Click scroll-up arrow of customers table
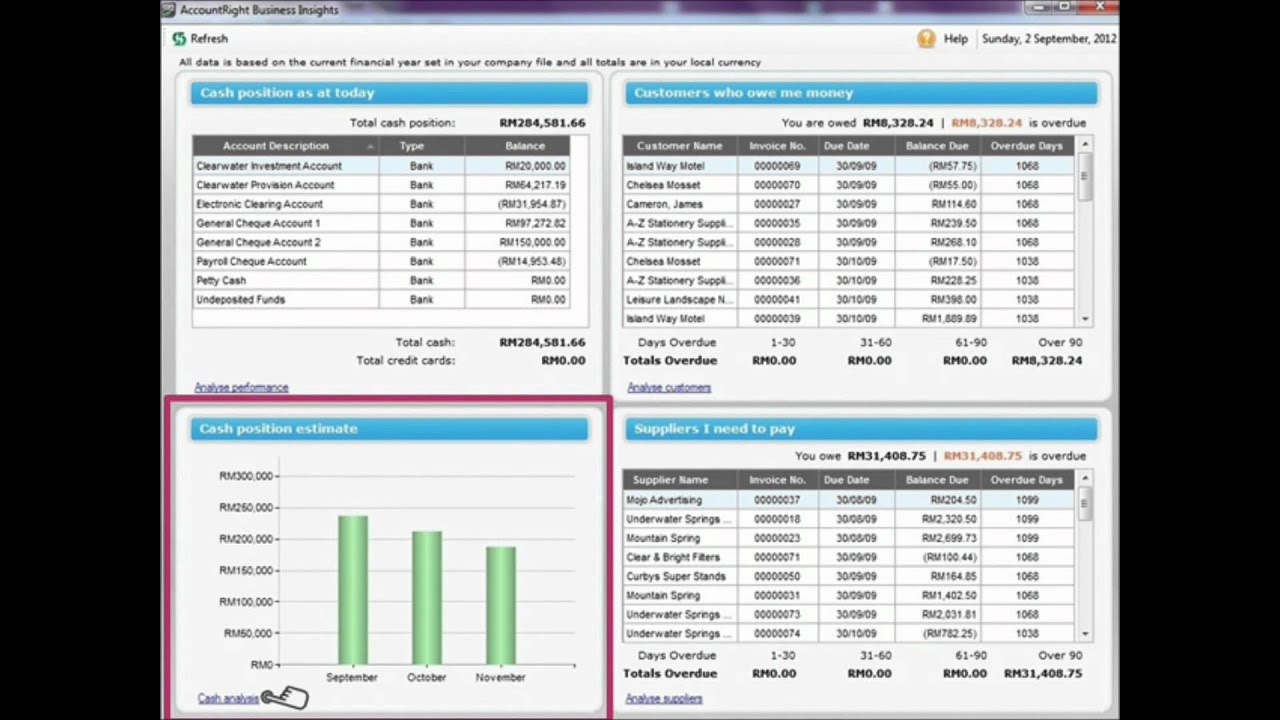The image size is (1280, 720). coord(1085,146)
